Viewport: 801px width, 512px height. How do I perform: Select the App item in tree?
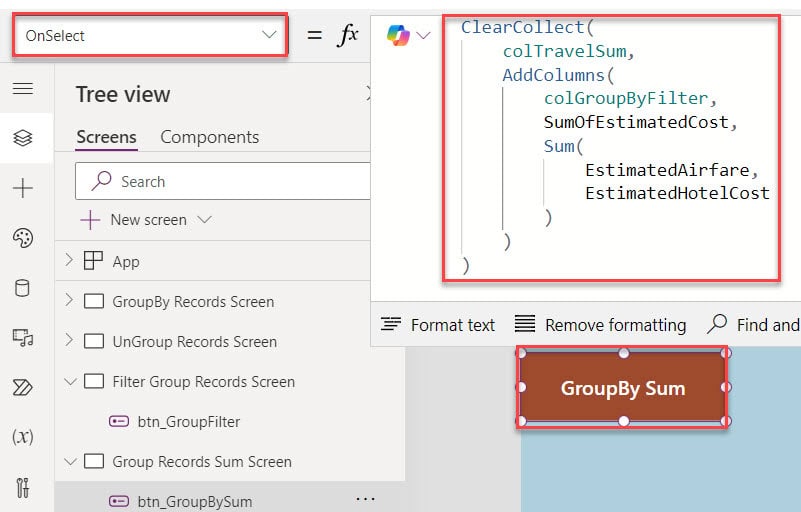(126, 262)
